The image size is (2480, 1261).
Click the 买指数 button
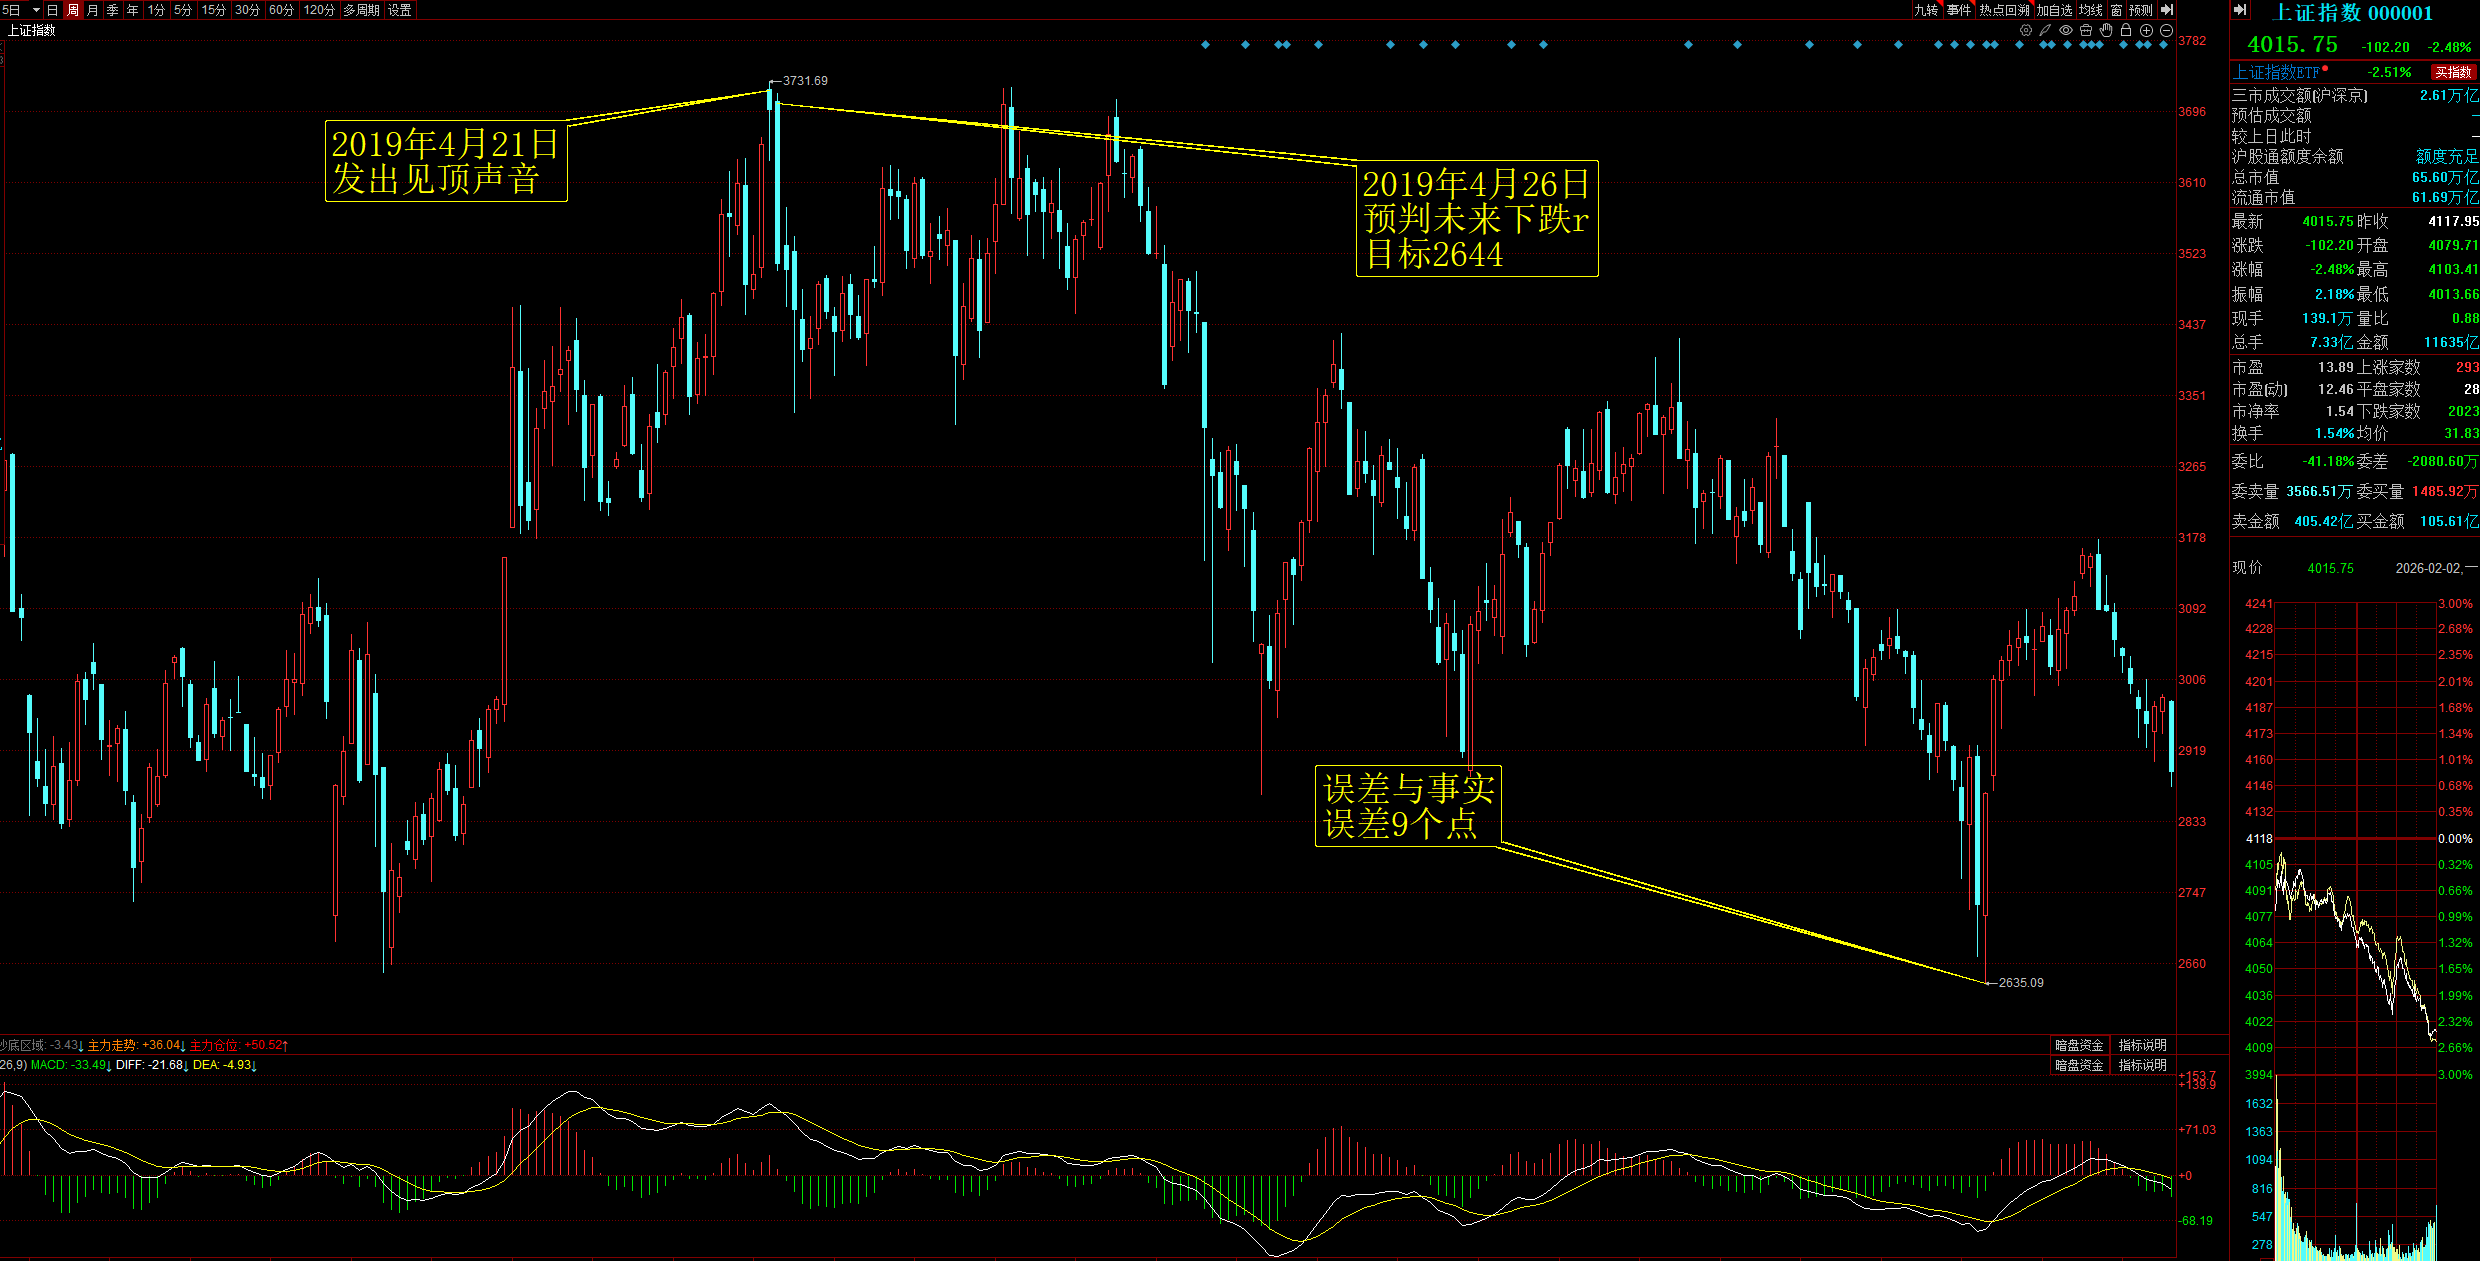pyautogui.click(x=2453, y=72)
